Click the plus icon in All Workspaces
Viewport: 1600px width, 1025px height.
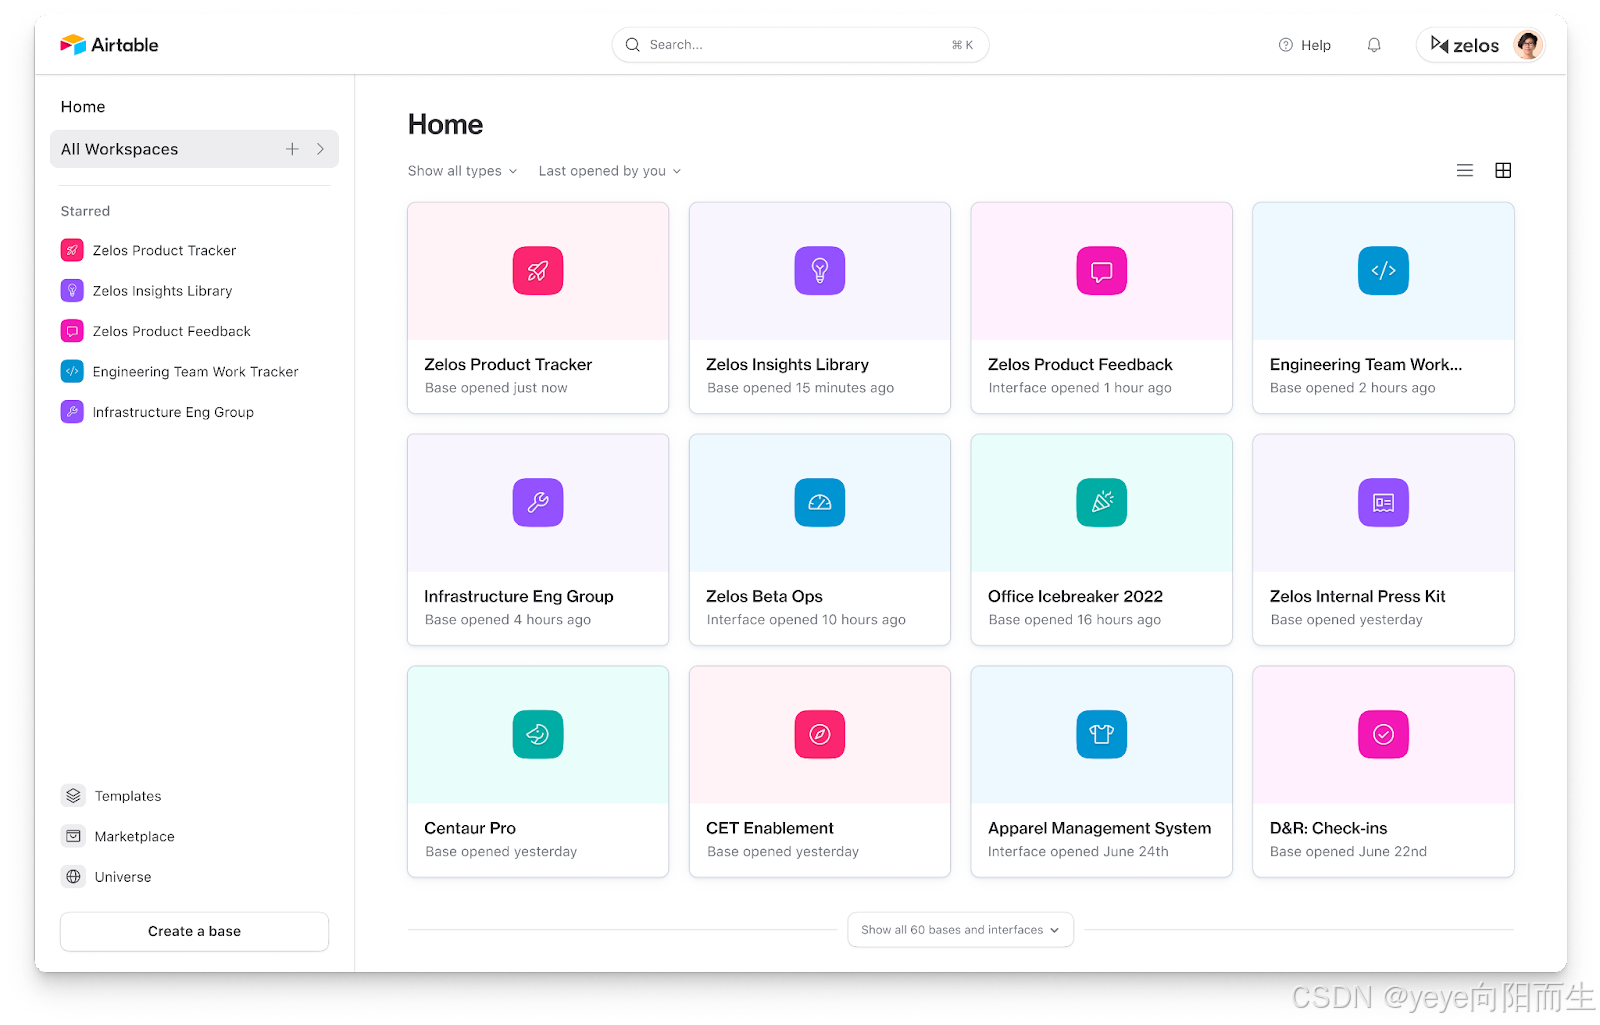coord(292,149)
